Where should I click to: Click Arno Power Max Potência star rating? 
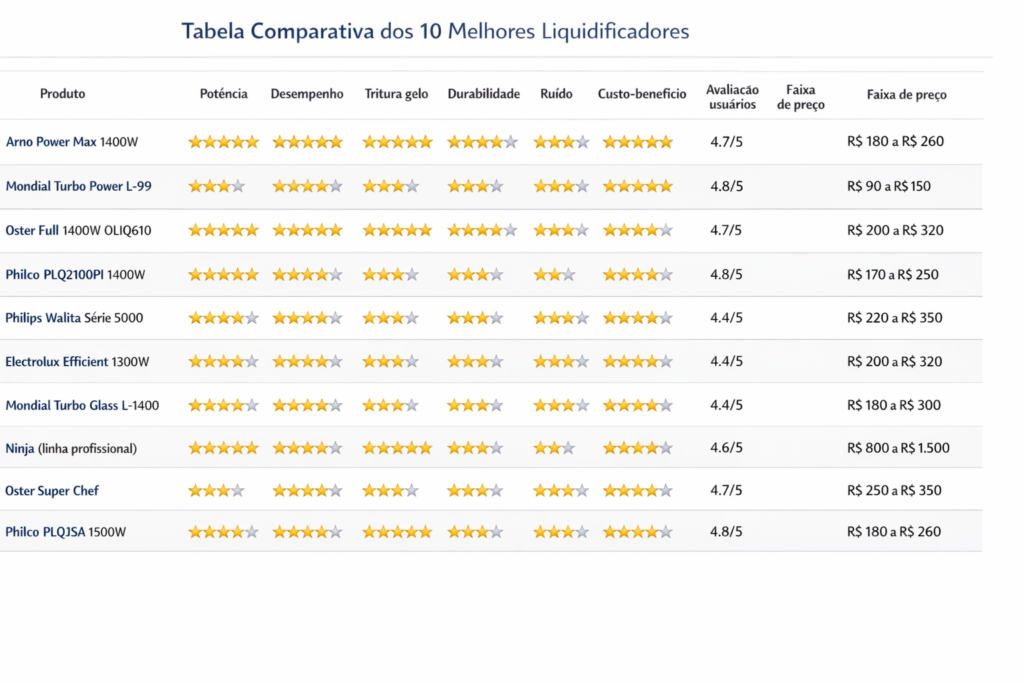tap(223, 142)
